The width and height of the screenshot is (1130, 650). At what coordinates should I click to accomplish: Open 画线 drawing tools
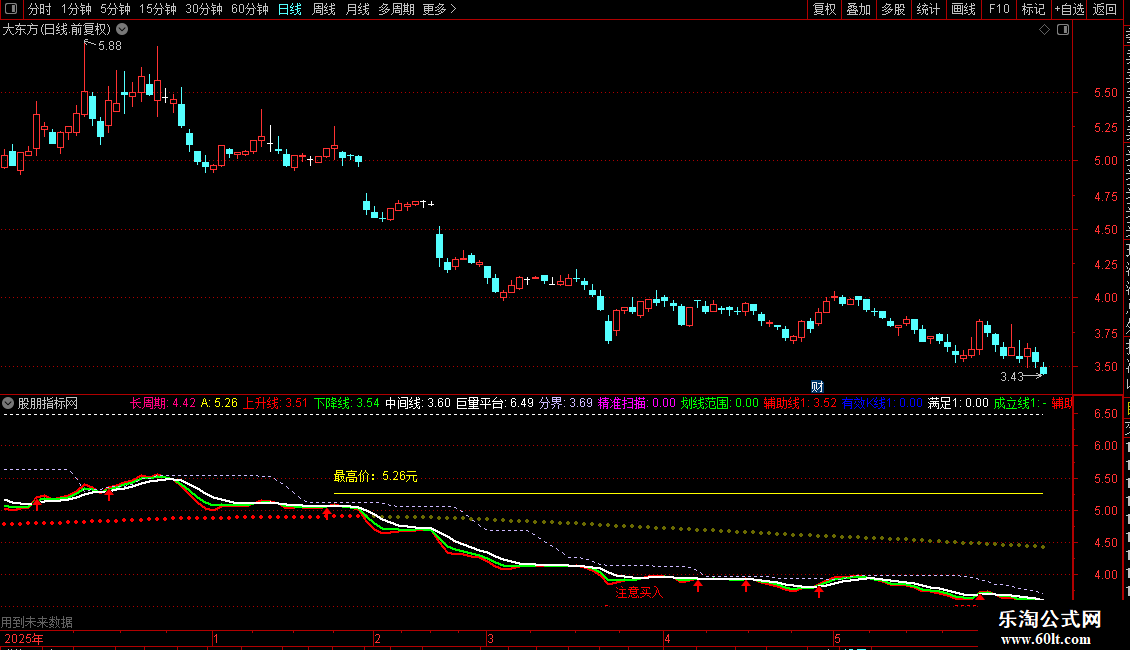[x=963, y=9]
